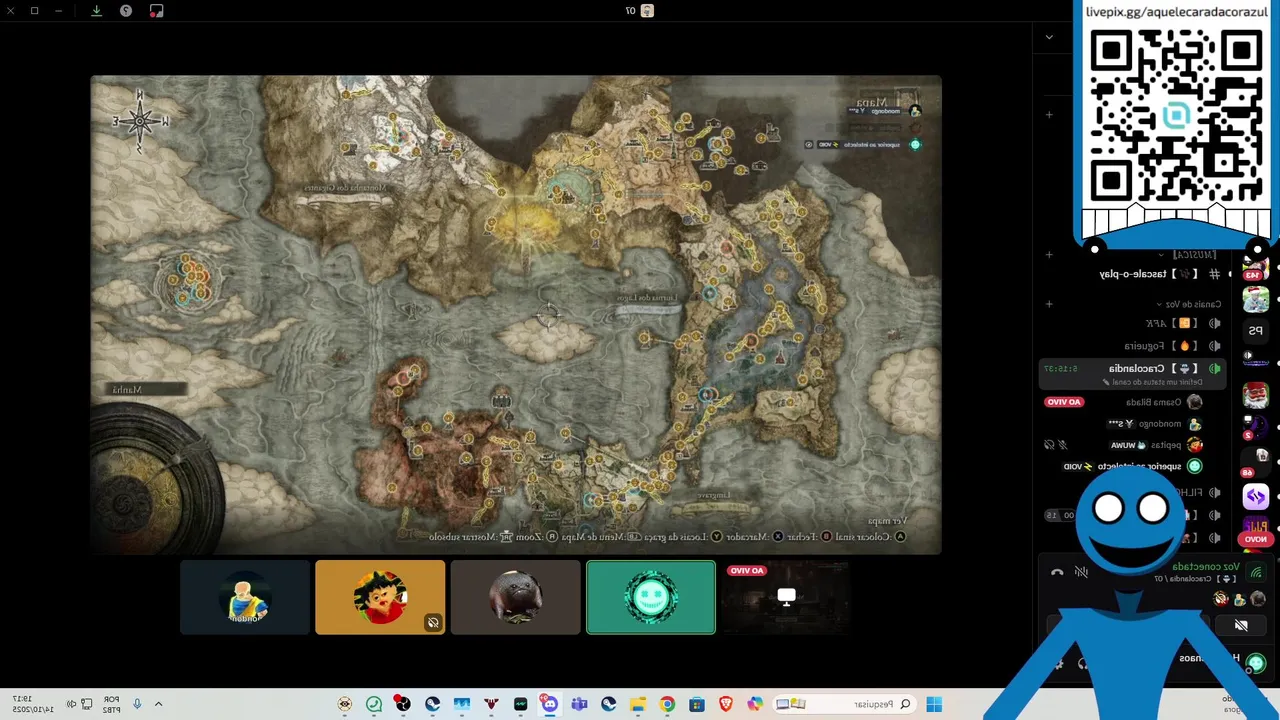The height and width of the screenshot is (720, 1280).
Task: Open the server header dropdown chevron
Action: coord(1049,37)
